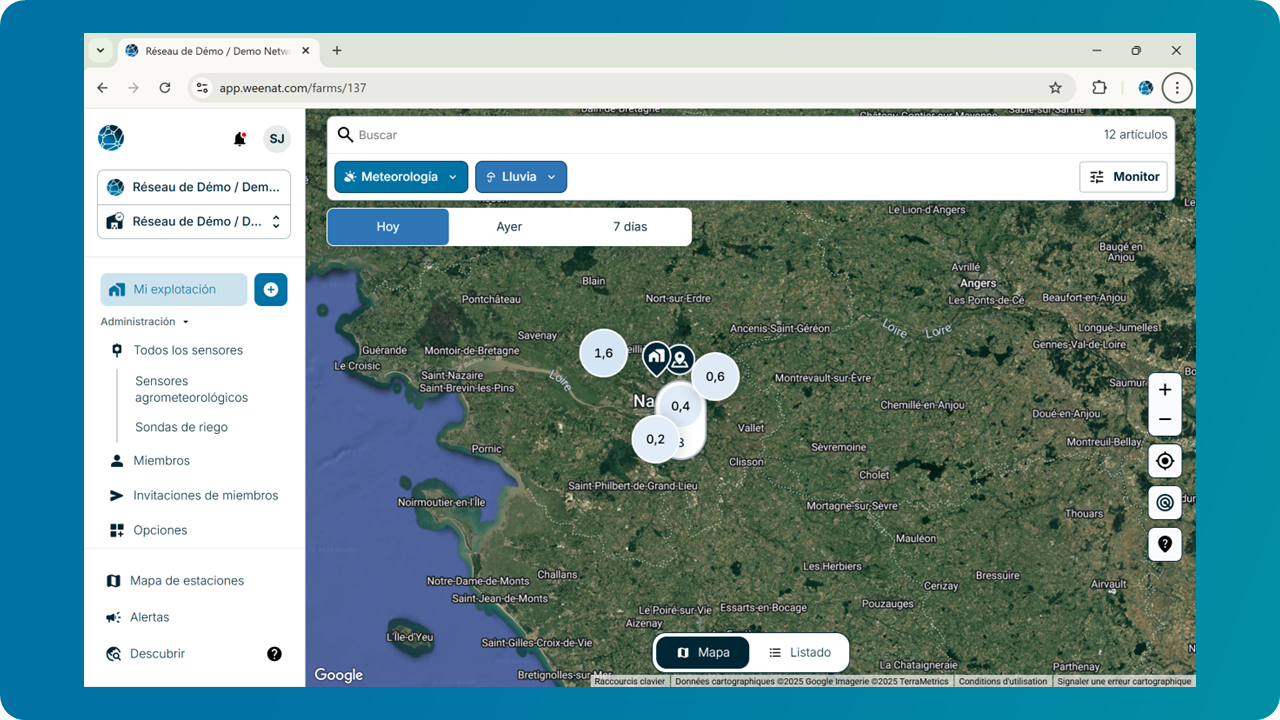1280x720 pixels.
Task: View site information icon in address bar
Action: coord(203,88)
